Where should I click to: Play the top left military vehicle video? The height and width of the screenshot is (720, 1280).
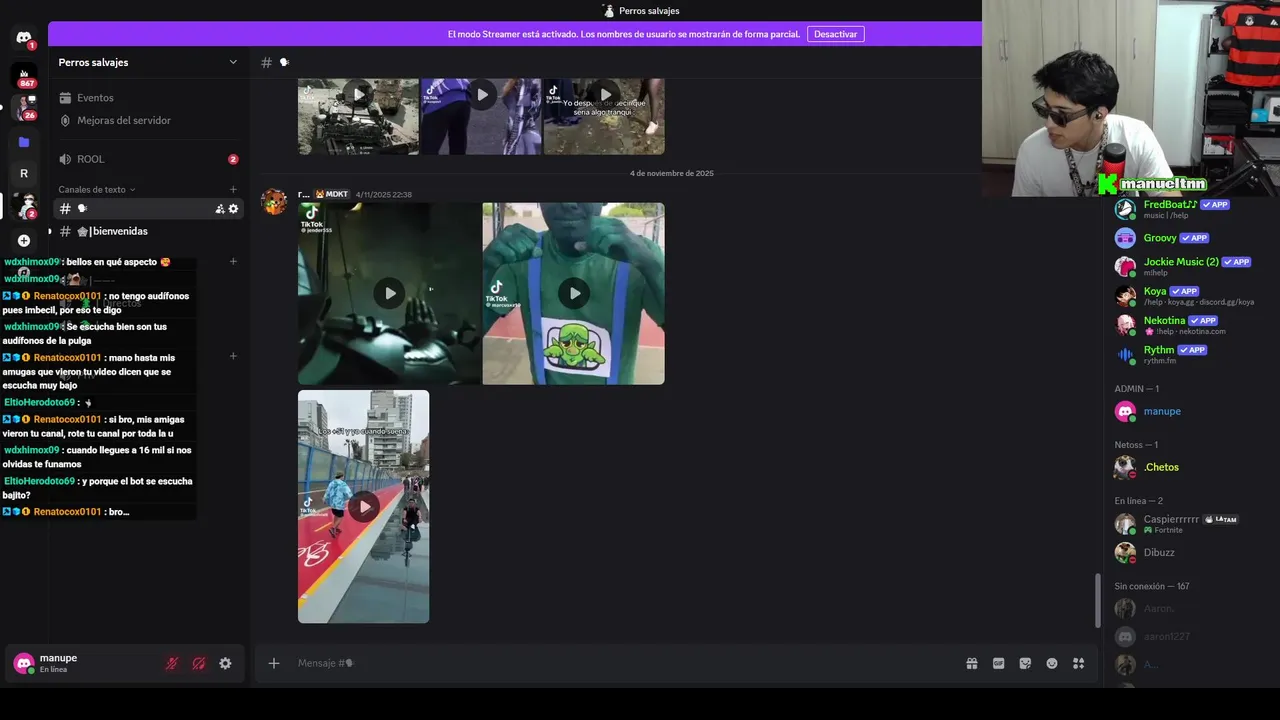pos(358,95)
